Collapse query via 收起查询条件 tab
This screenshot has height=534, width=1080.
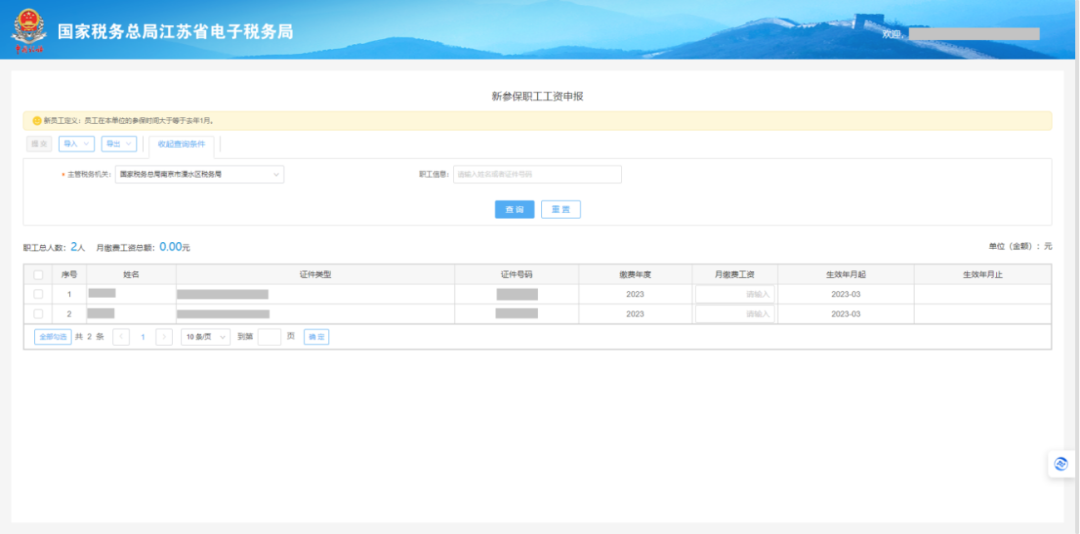[x=181, y=144]
